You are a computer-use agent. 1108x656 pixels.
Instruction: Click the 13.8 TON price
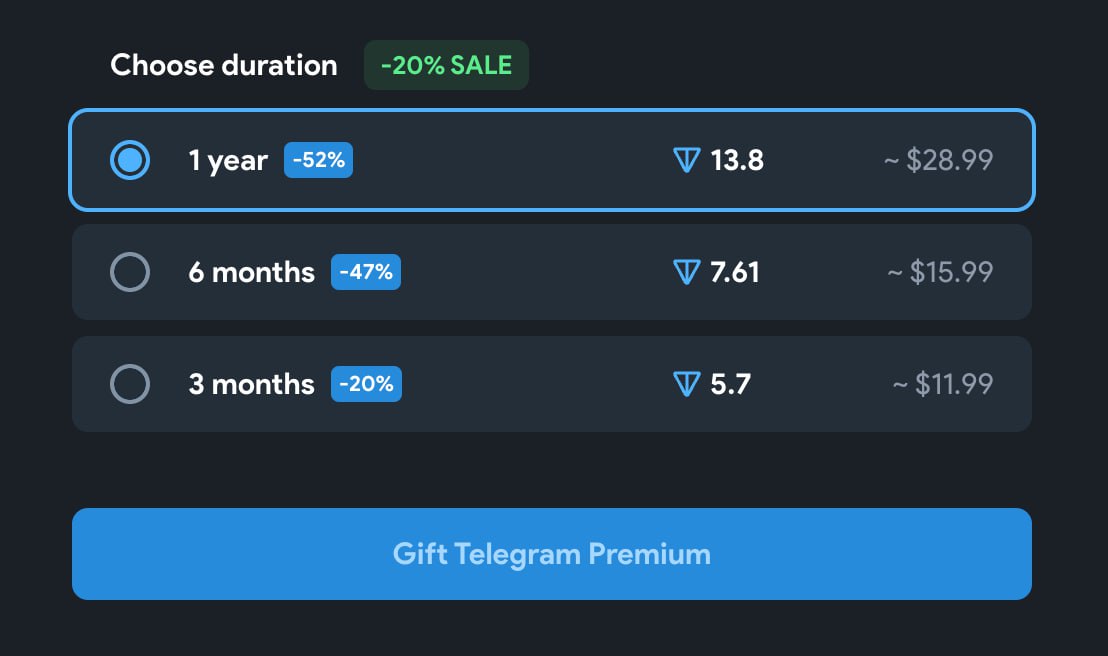pos(737,160)
